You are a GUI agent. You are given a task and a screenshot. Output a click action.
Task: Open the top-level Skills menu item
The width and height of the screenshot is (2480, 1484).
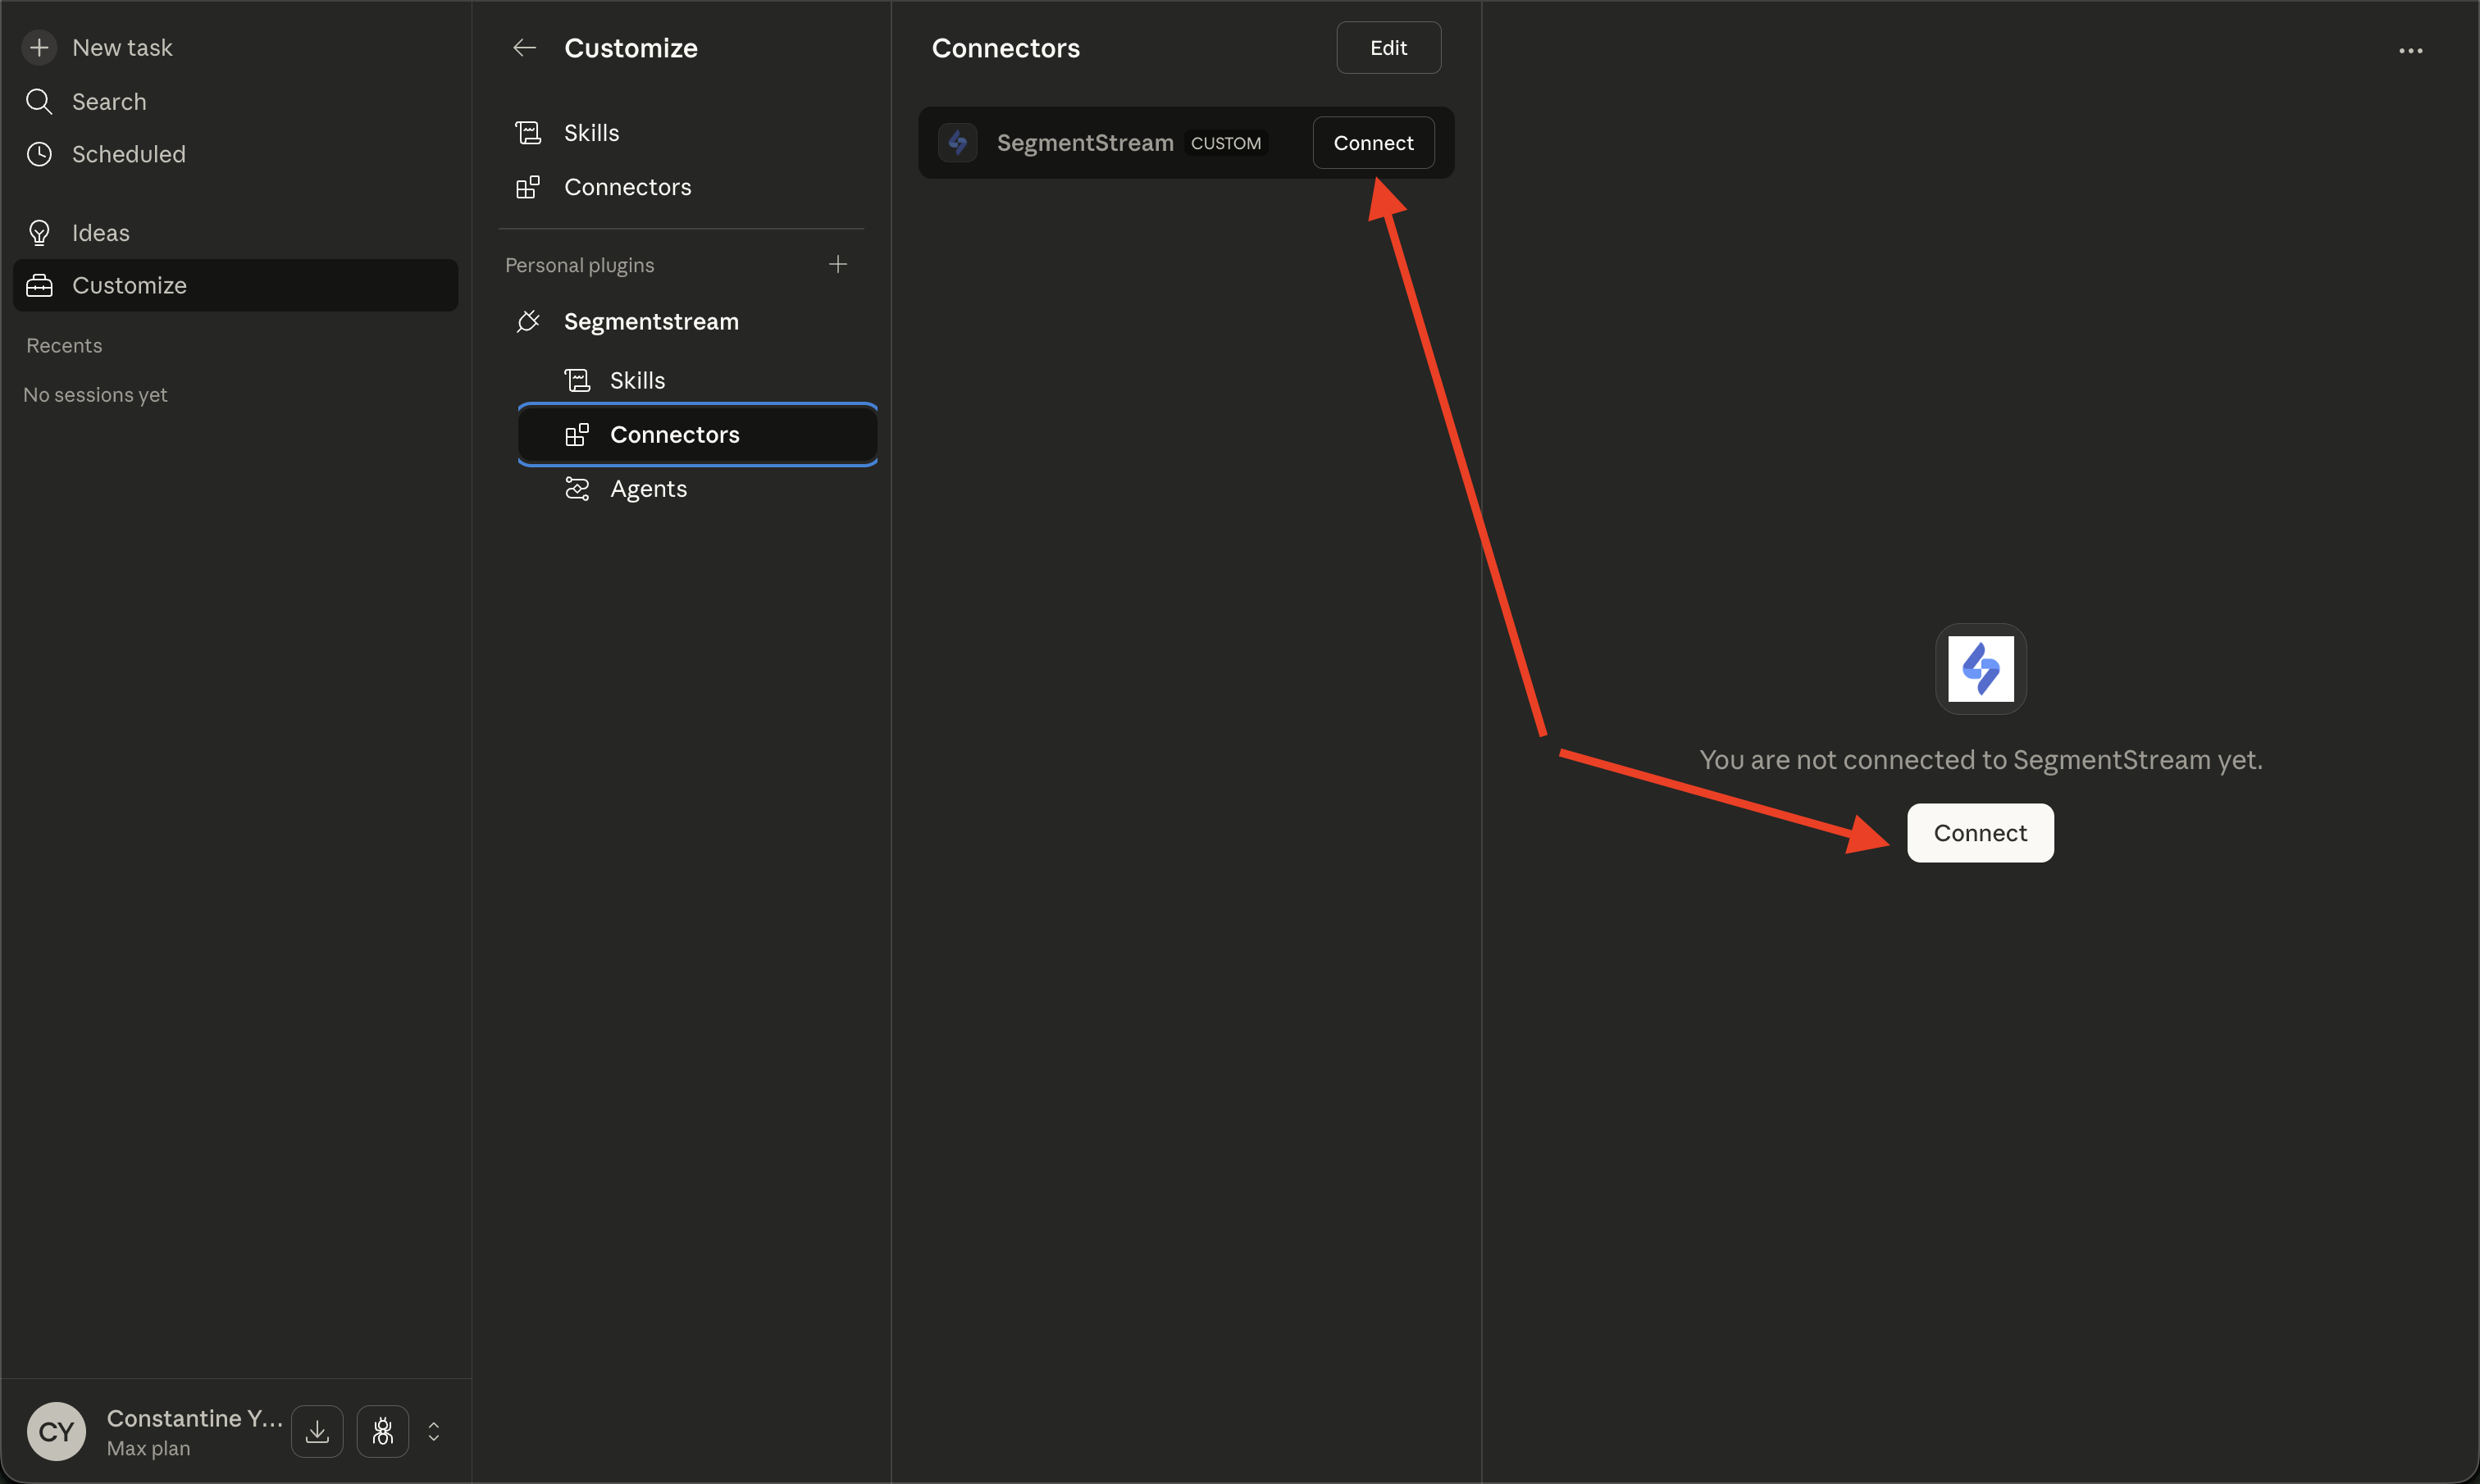(591, 133)
